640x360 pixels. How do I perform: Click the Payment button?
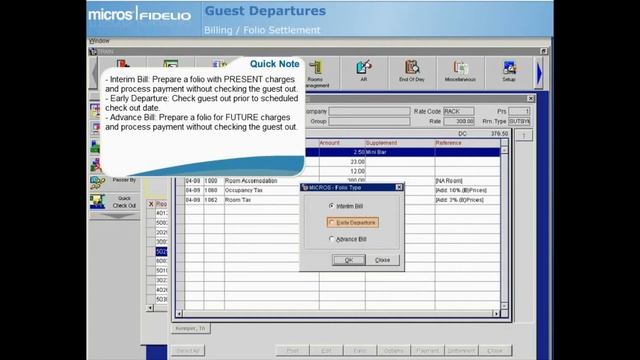[x=427, y=351]
